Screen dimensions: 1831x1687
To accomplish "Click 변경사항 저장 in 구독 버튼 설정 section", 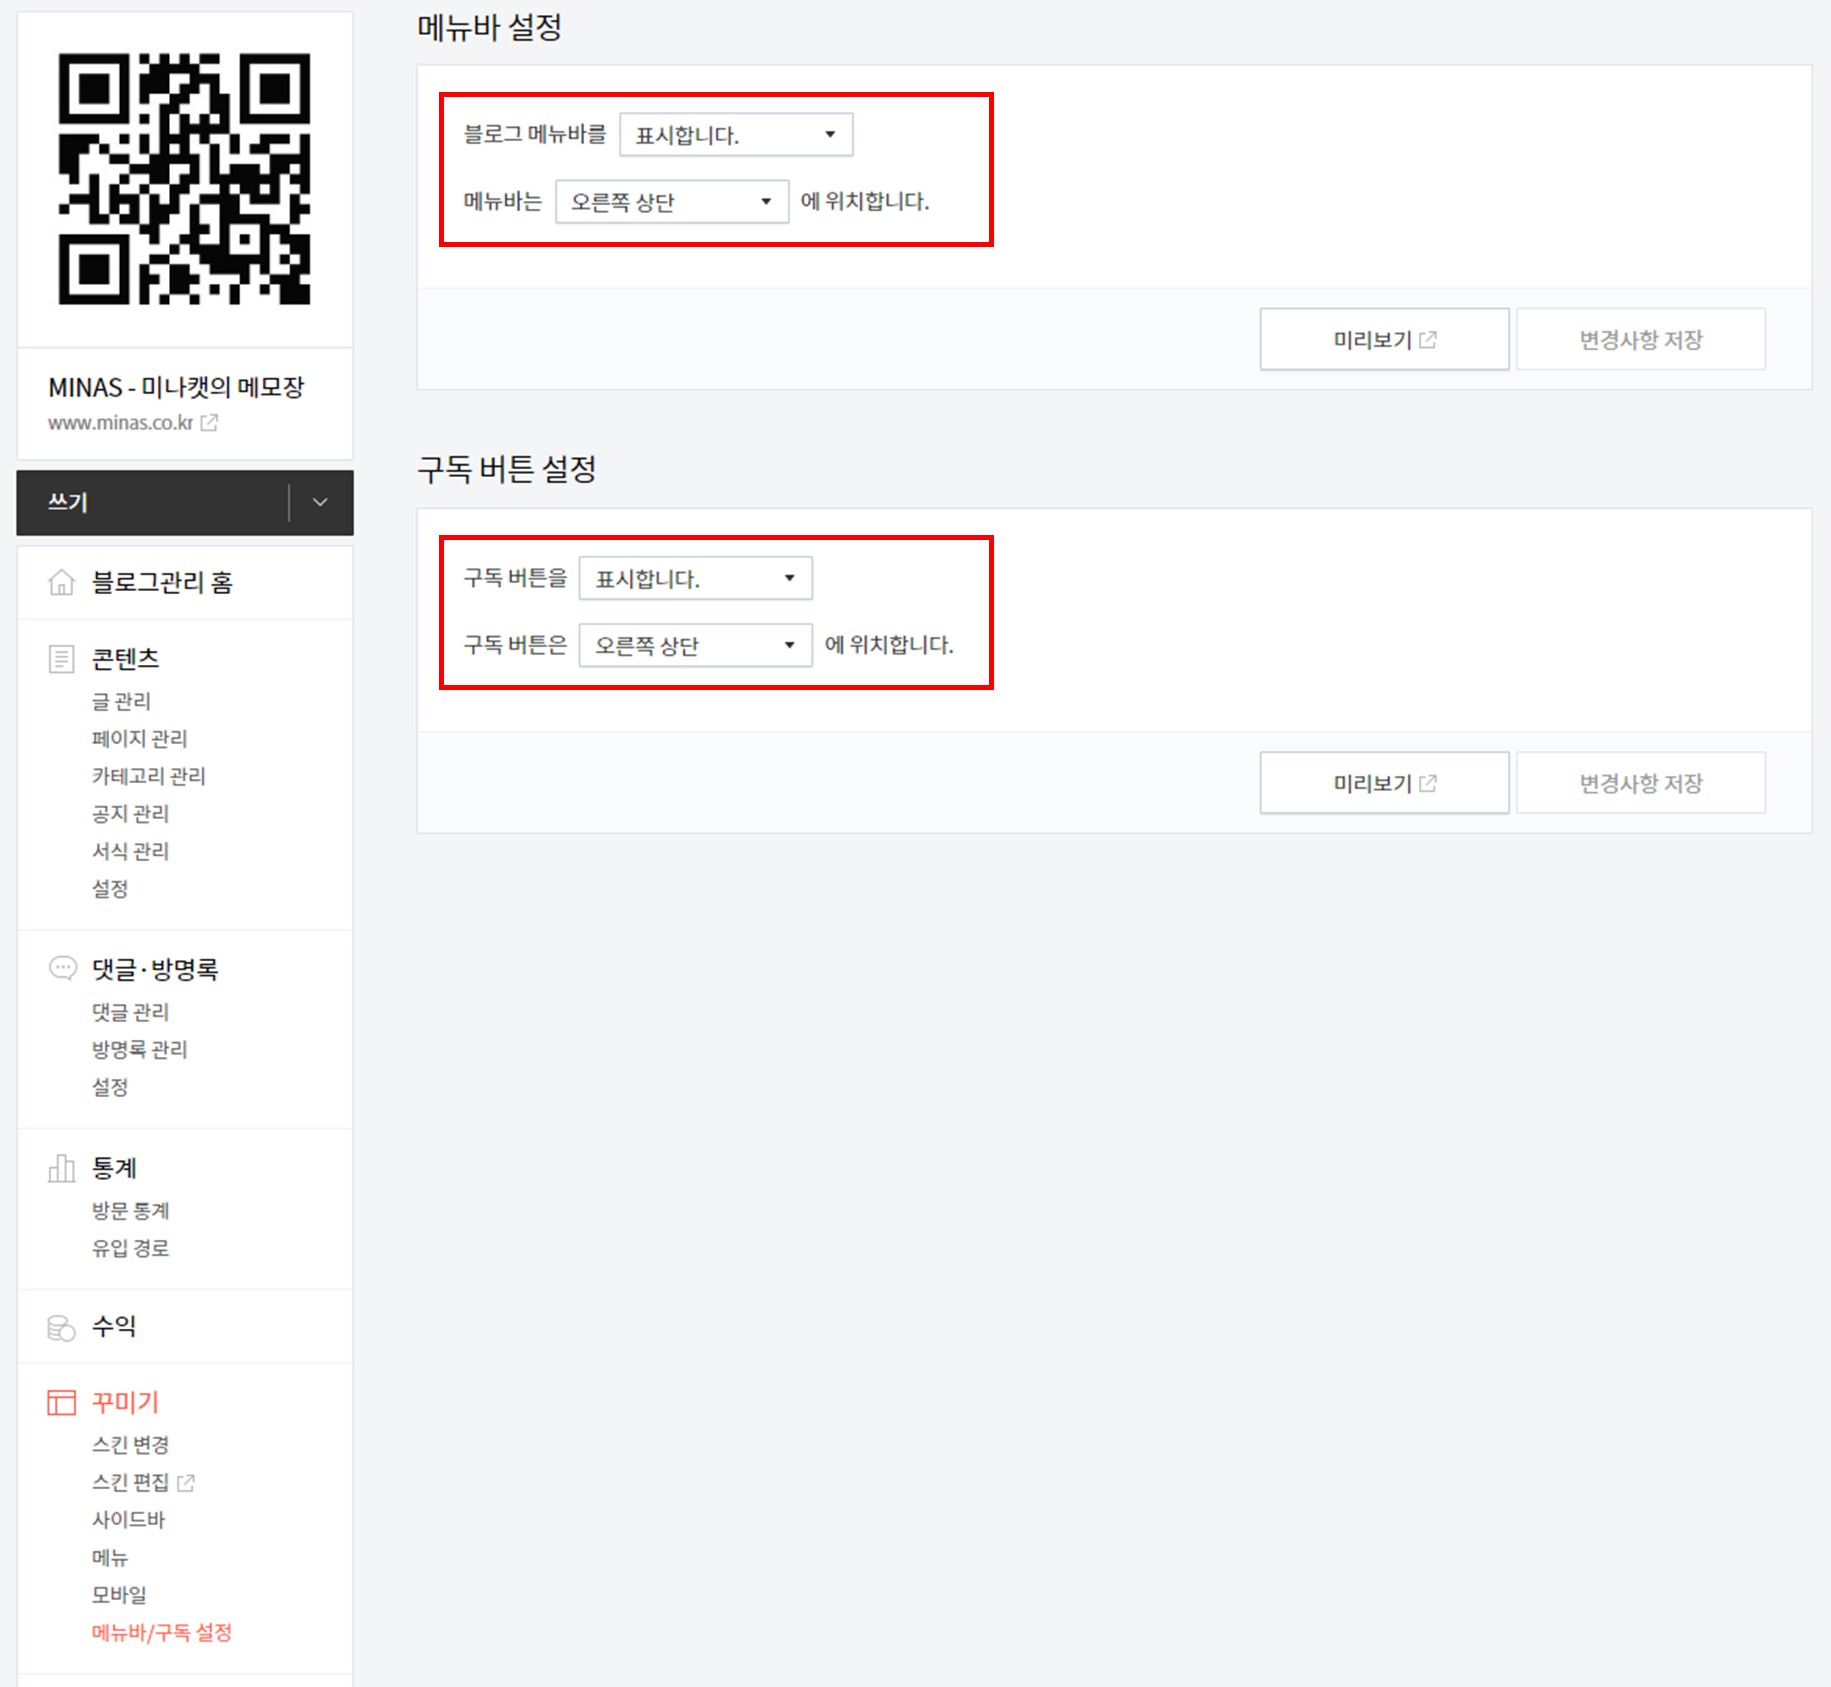I will (x=1641, y=783).
